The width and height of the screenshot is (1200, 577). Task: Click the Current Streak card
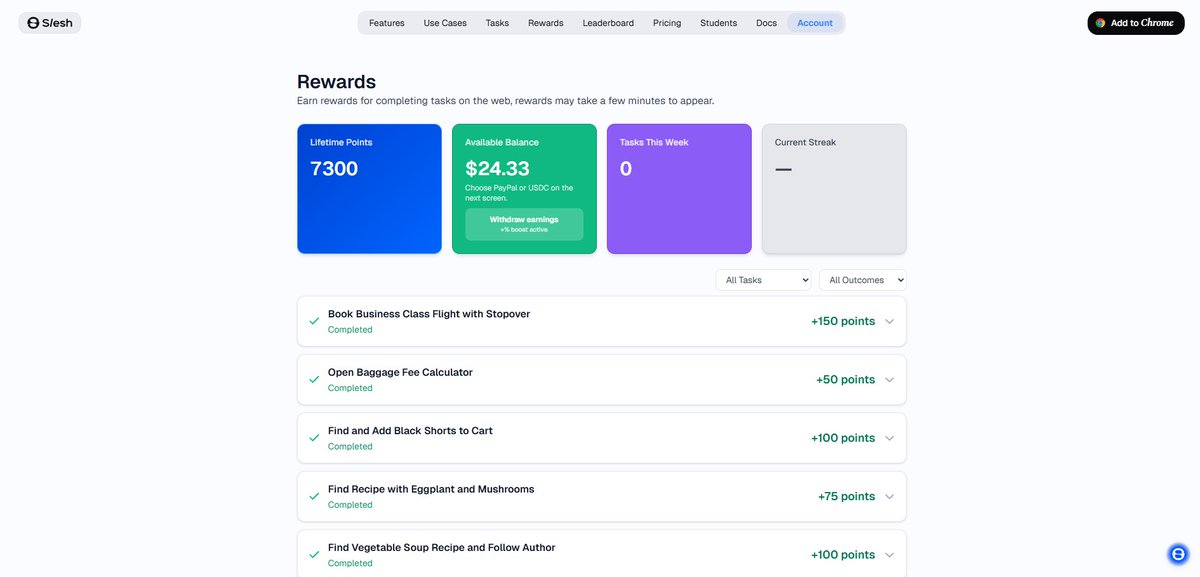pyautogui.click(x=834, y=189)
